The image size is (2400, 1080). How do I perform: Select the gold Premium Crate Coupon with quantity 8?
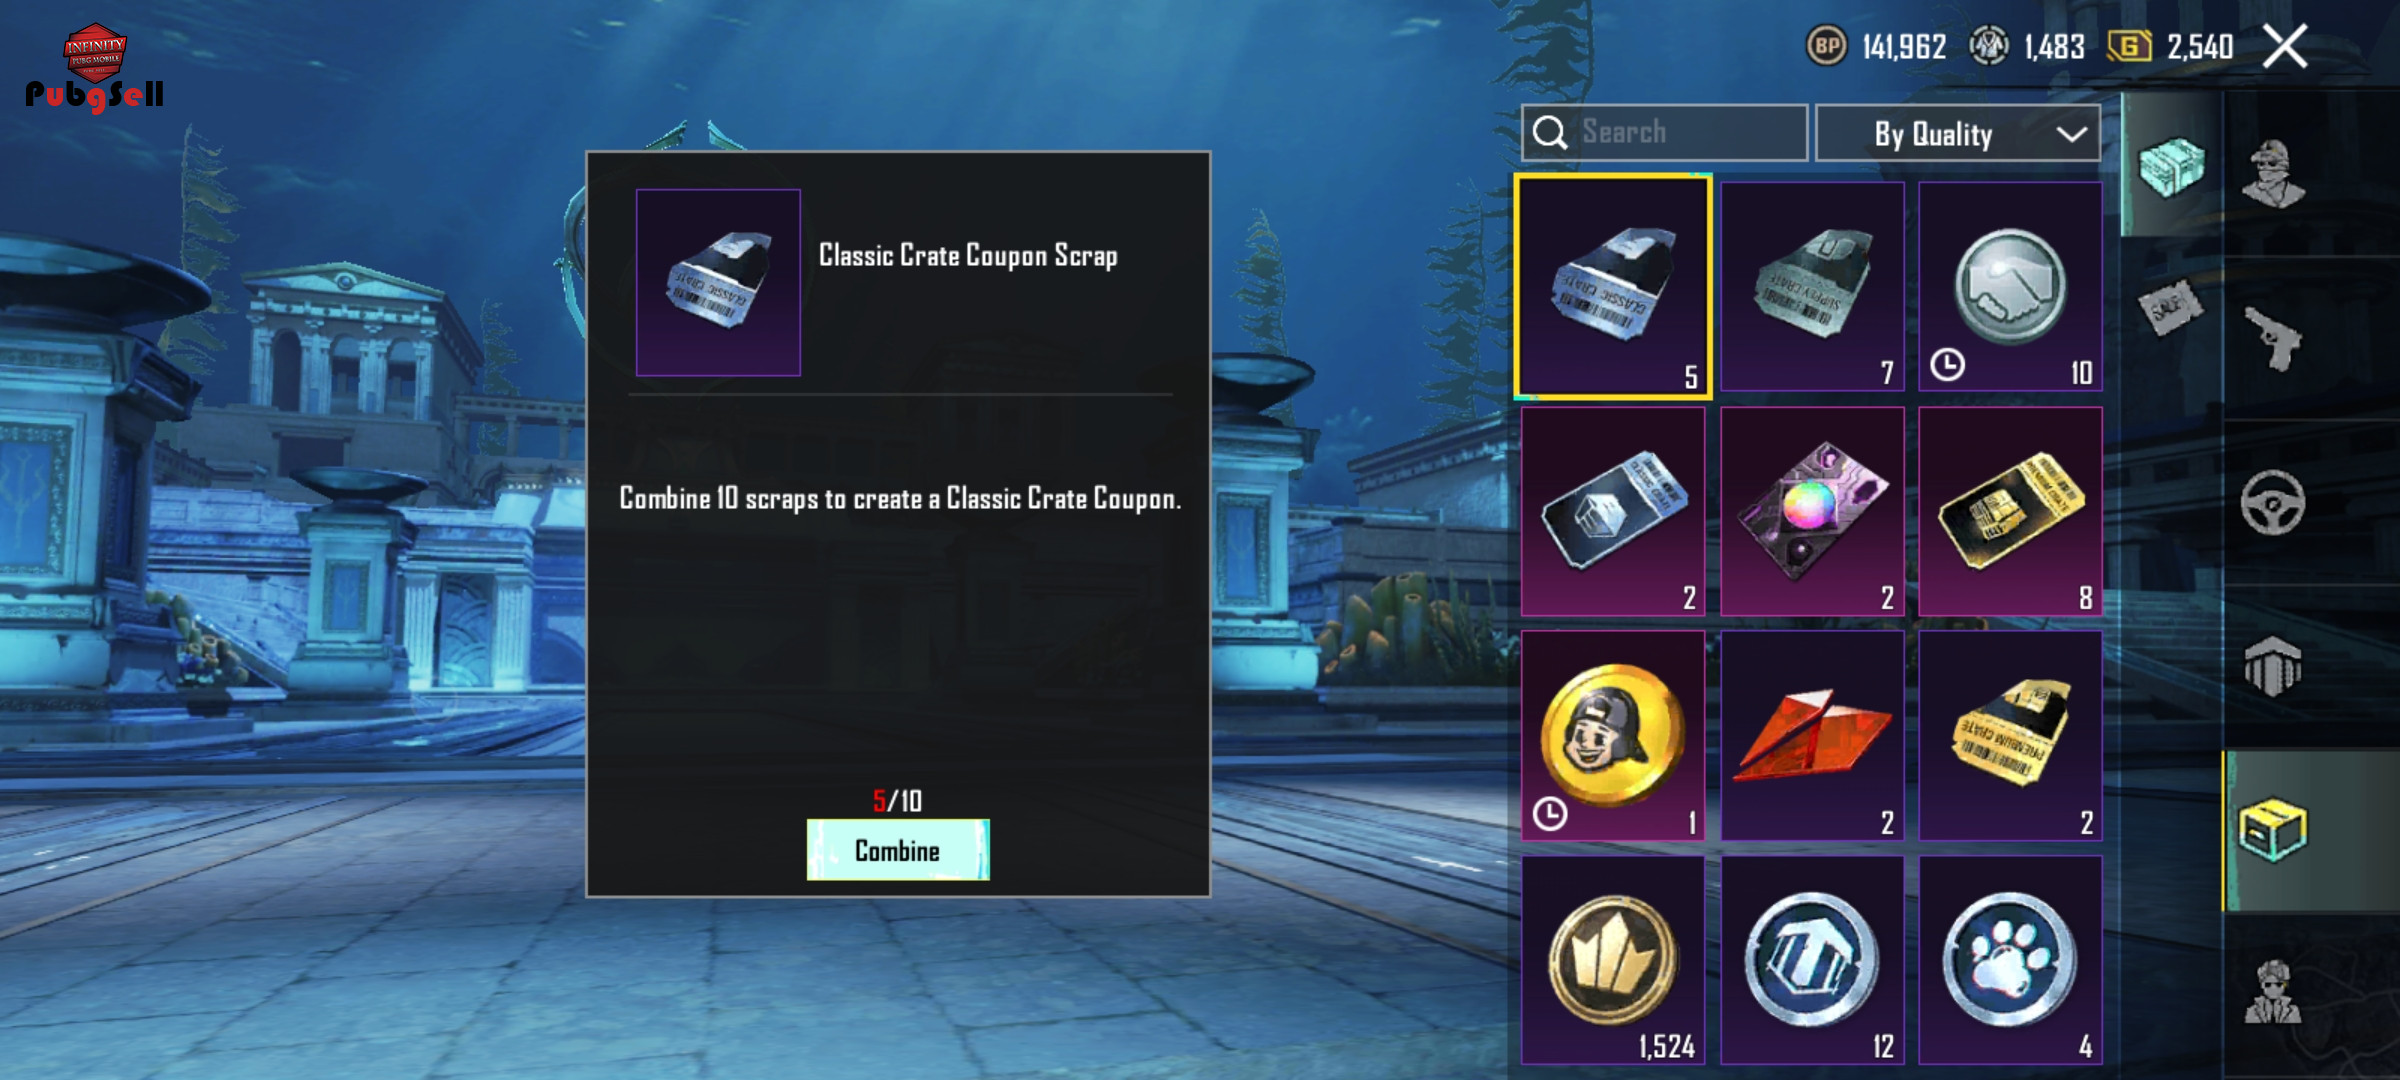[x=2010, y=511]
